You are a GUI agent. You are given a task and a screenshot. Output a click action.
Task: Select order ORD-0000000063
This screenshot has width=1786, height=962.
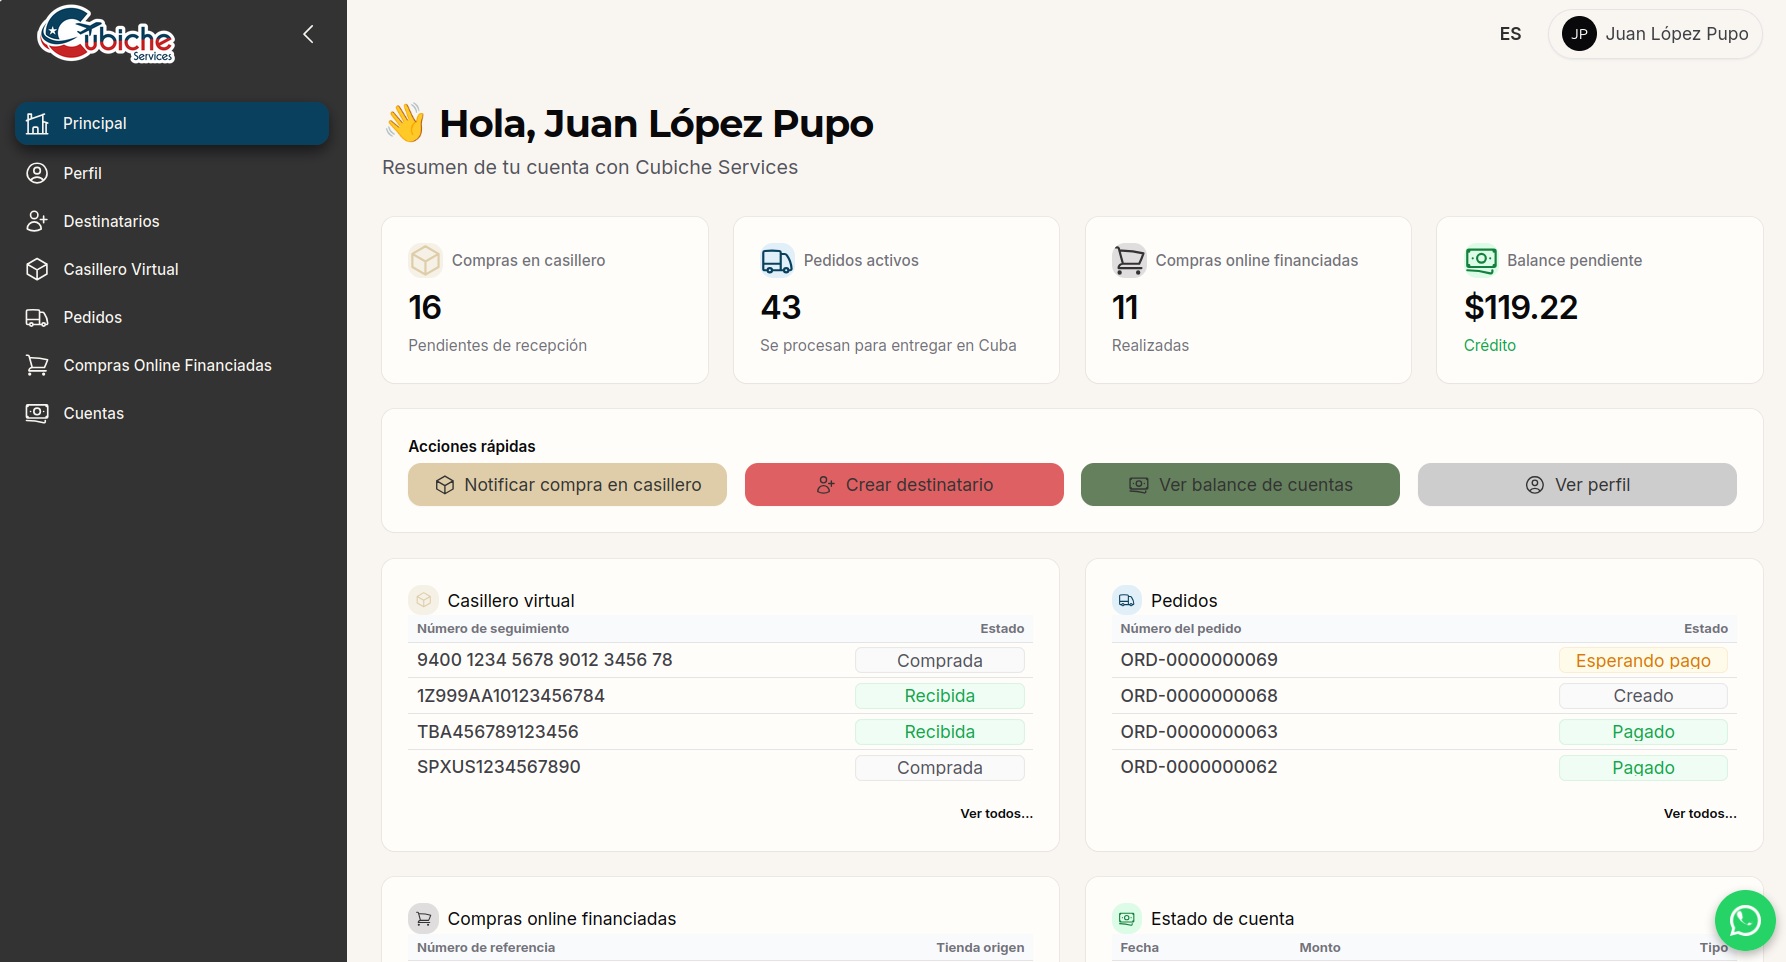1199,732
